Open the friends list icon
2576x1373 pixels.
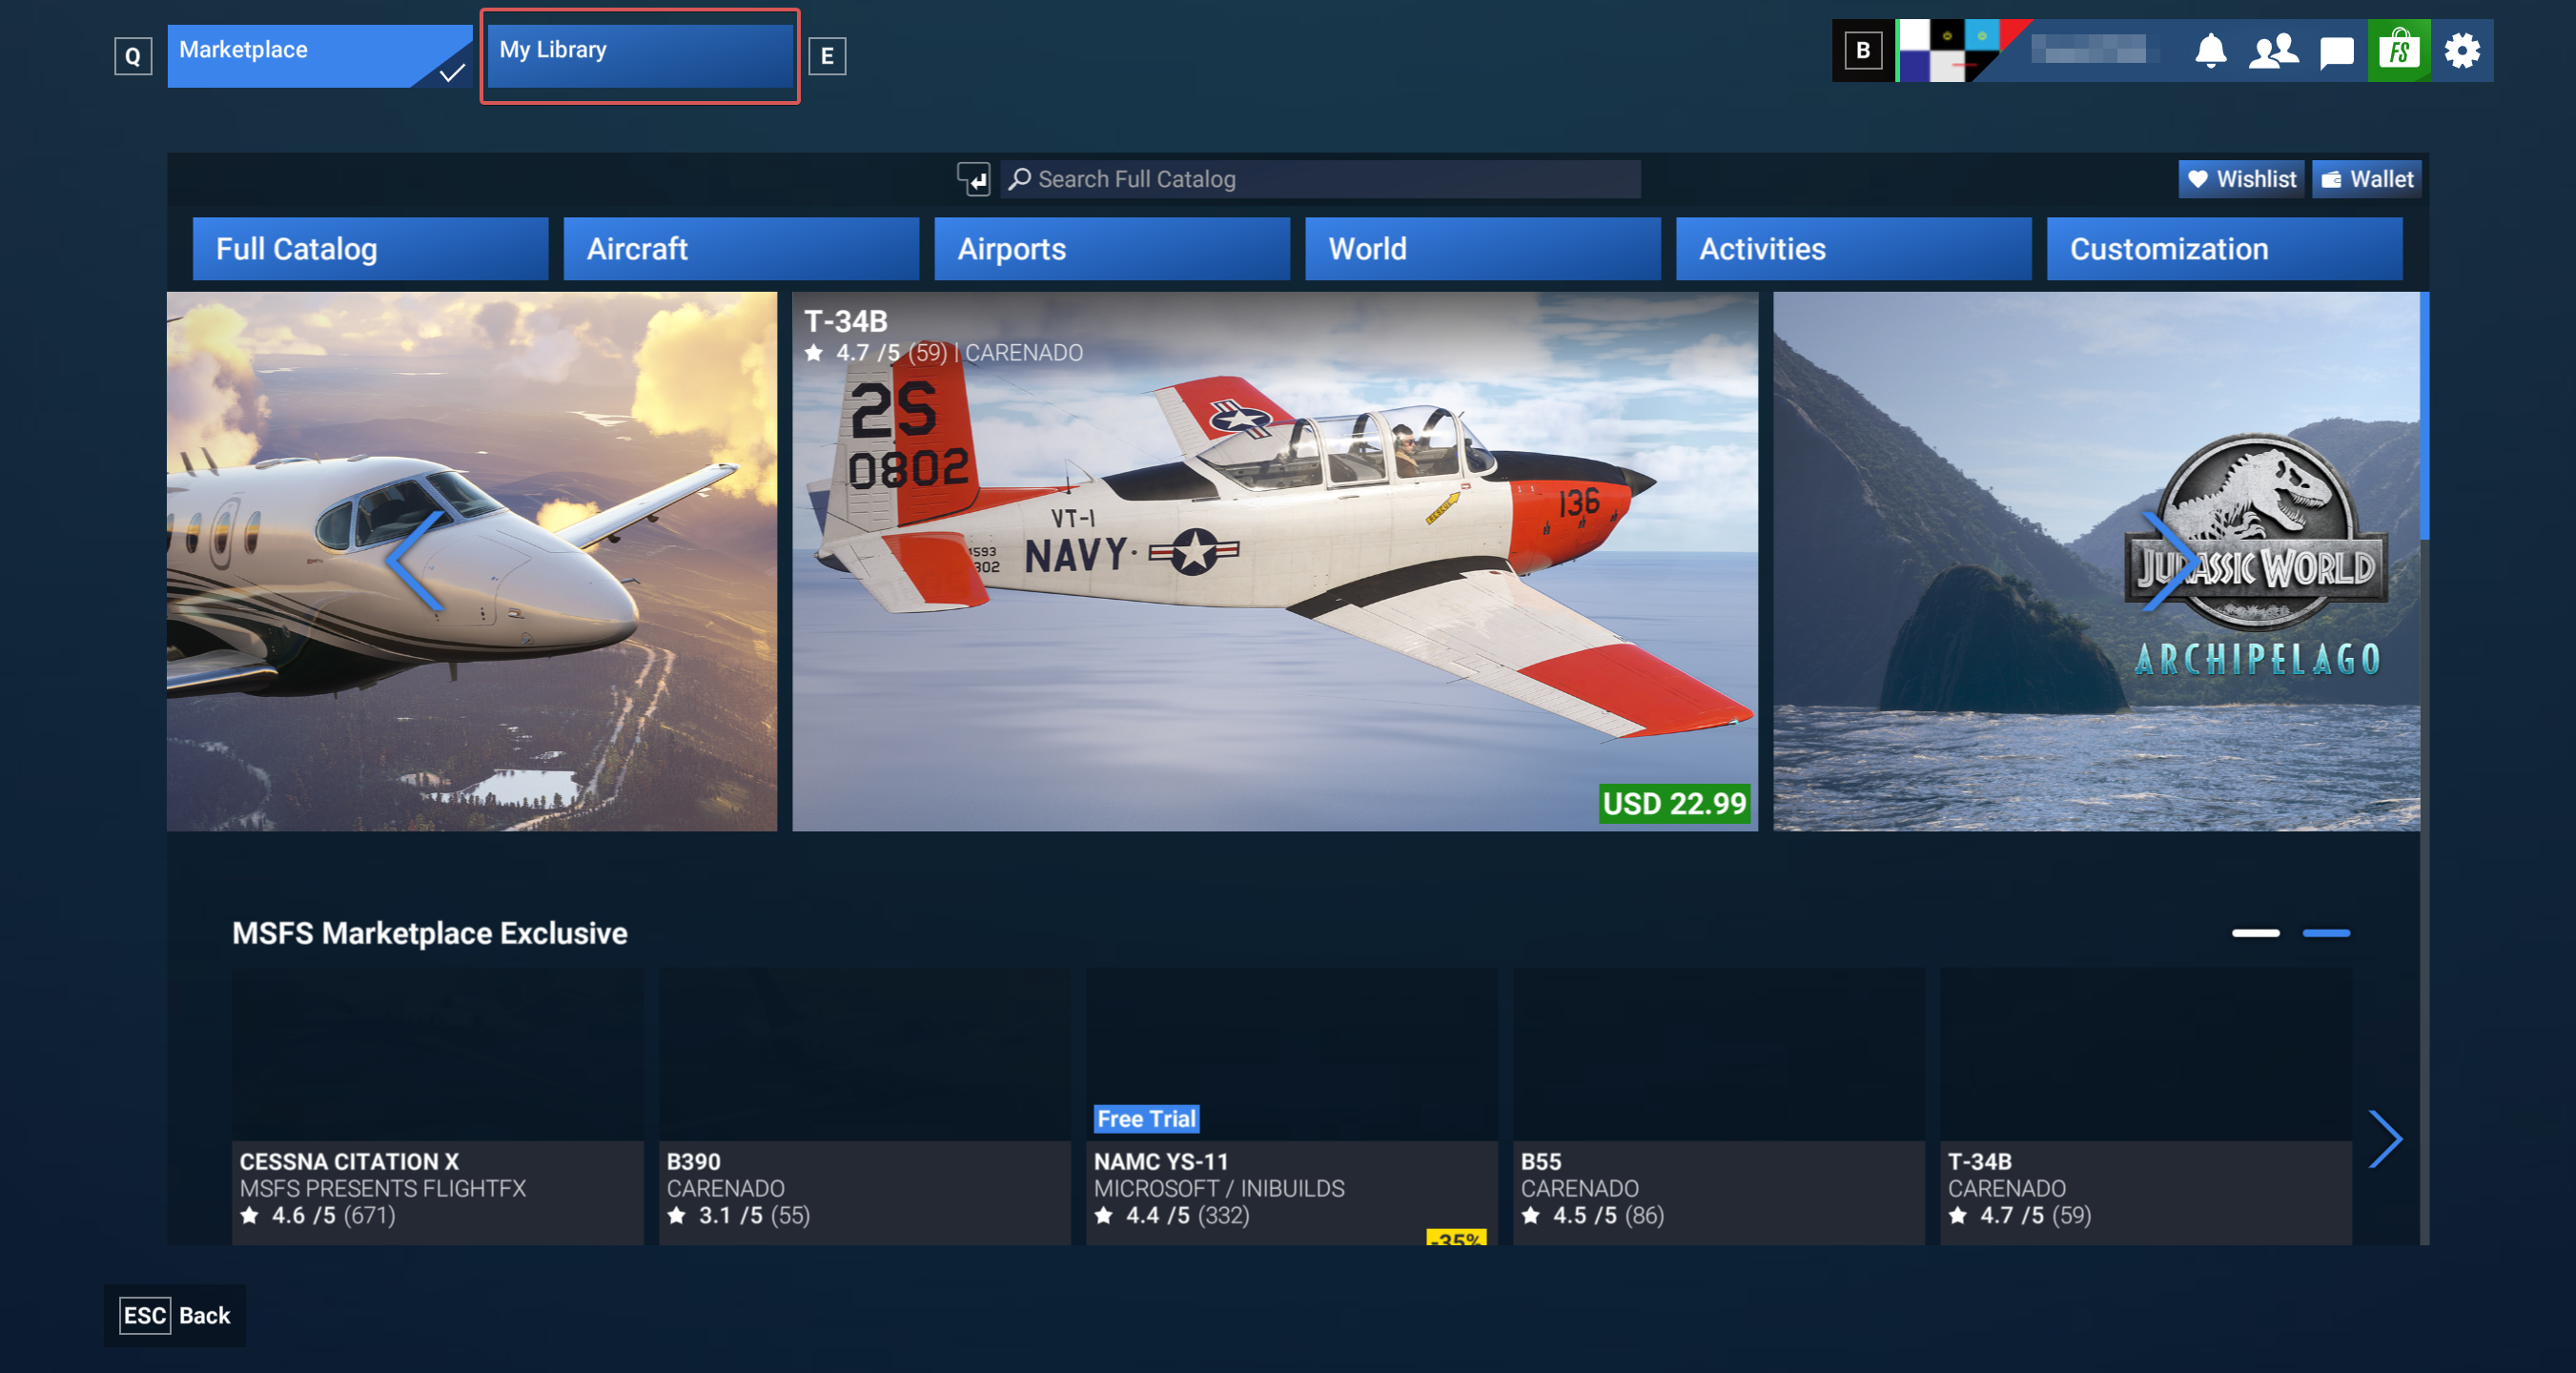[2272, 50]
